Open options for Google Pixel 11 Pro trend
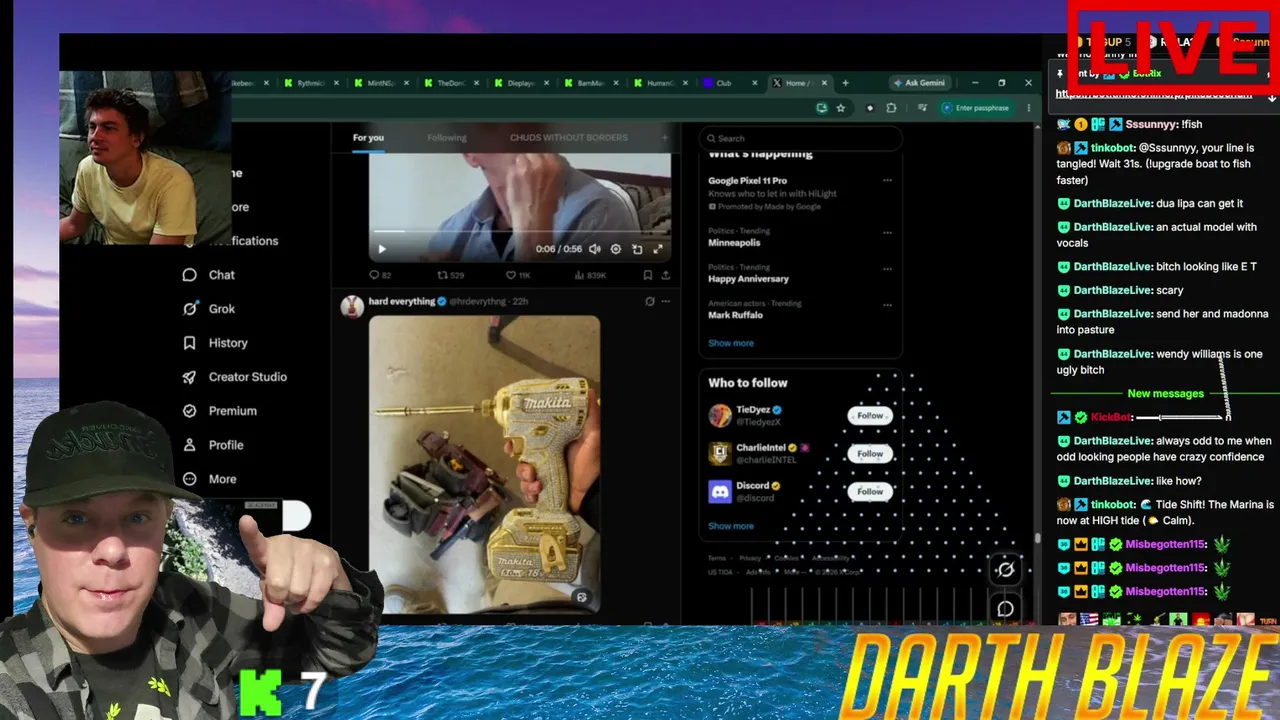The image size is (1280, 720). (x=887, y=181)
